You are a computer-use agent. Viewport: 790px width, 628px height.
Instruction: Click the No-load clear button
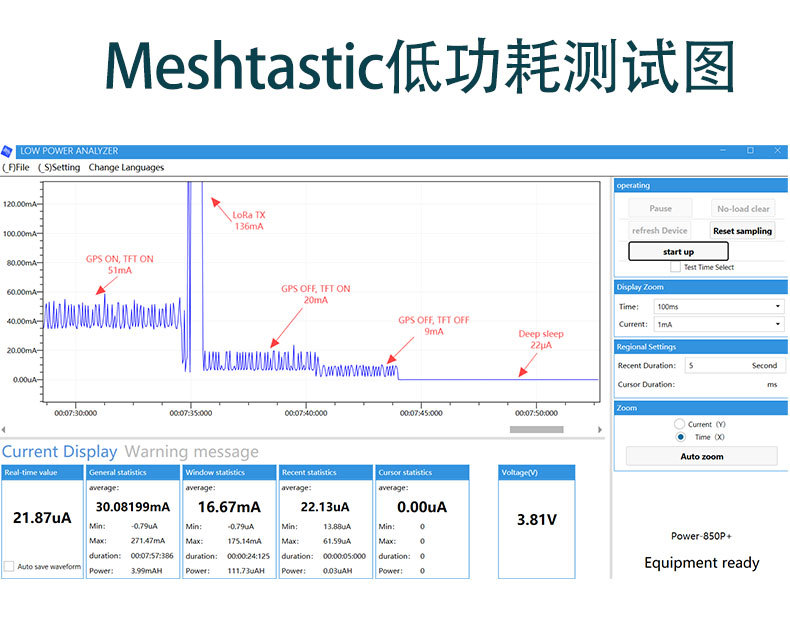tap(743, 209)
